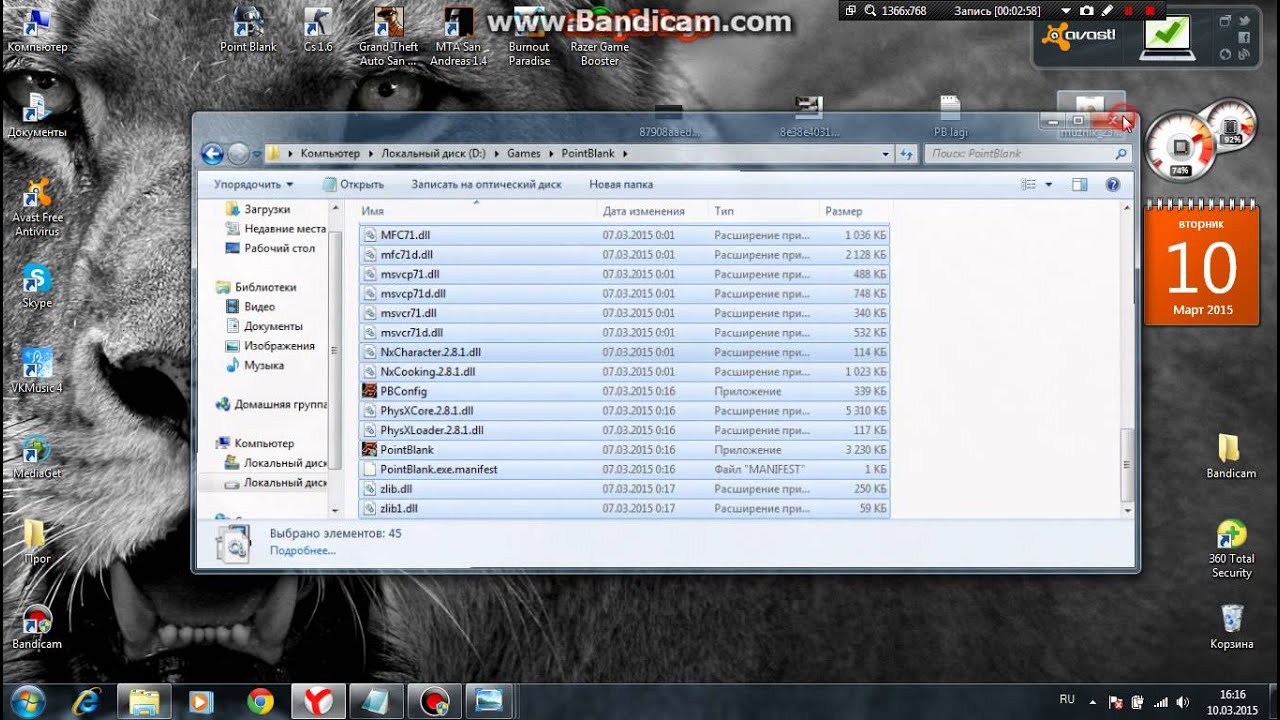Click Explorer back navigation arrow
Image resolution: width=1280 pixels, height=720 pixels.
tap(212, 154)
